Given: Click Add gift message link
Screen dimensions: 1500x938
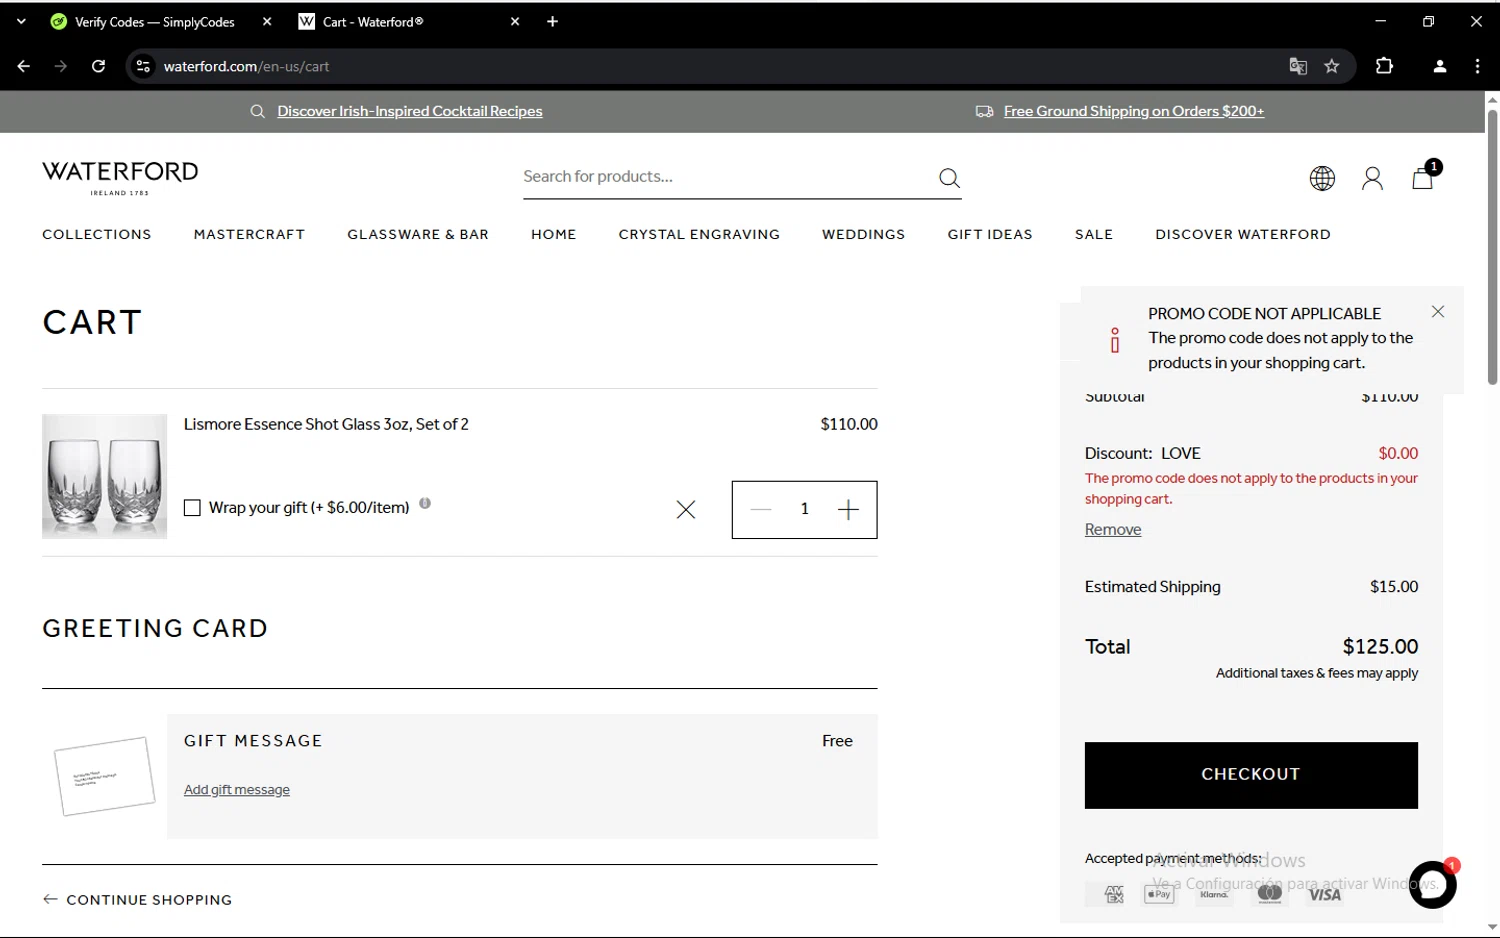Looking at the screenshot, I should 237,789.
